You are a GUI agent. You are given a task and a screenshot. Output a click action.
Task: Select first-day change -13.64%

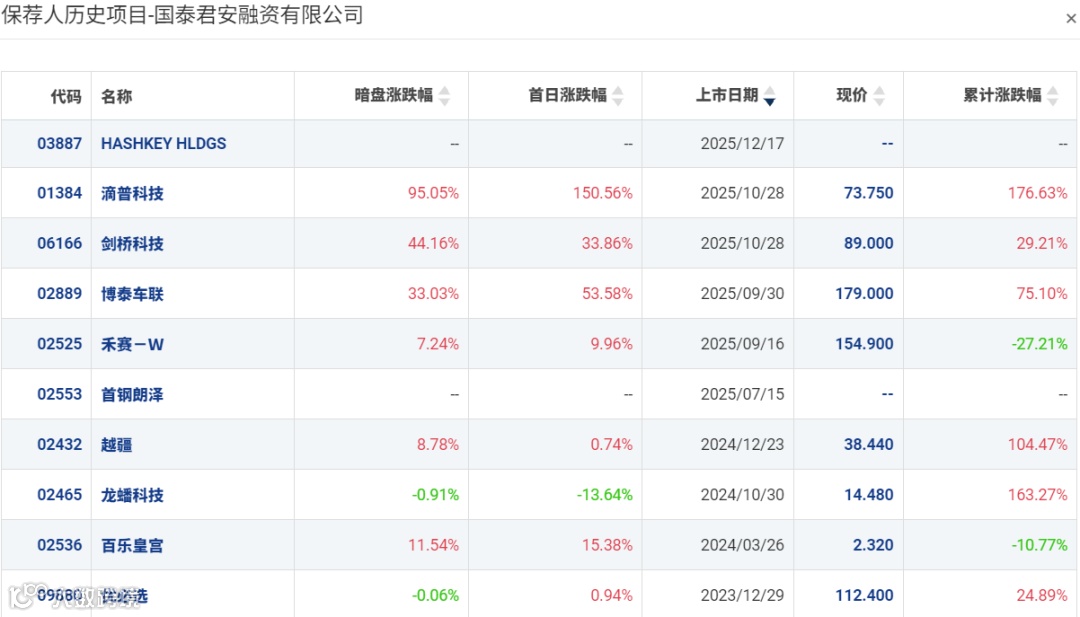tap(604, 494)
